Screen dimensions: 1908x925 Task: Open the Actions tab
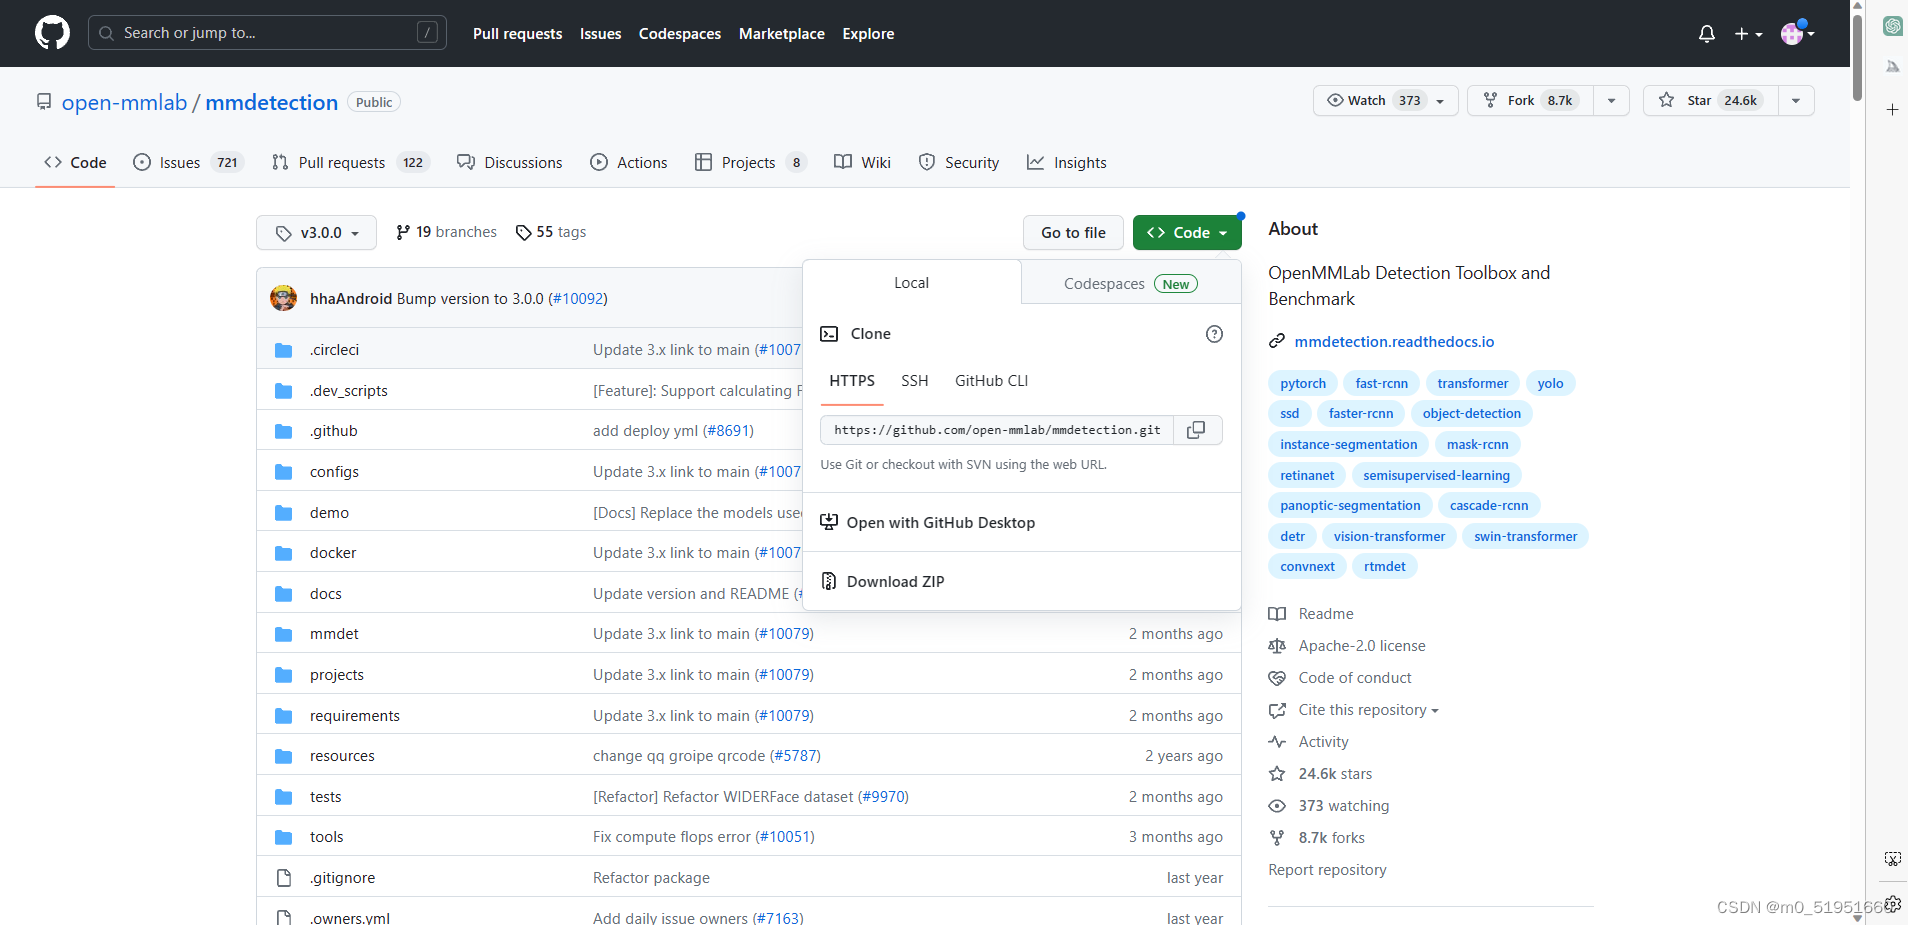pos(629,162)
